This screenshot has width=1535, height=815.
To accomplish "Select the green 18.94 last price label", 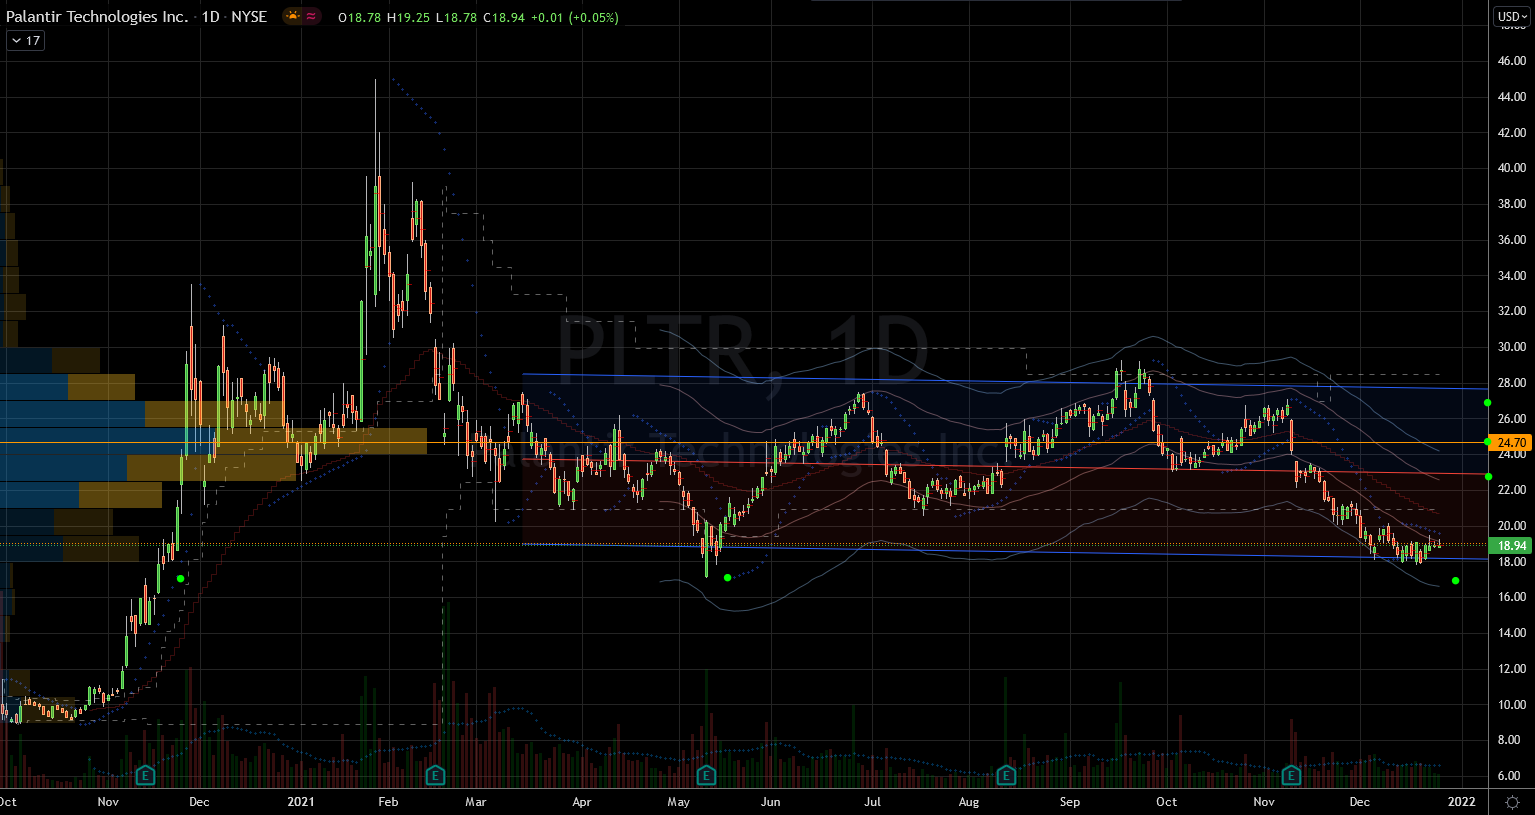I will [1512, 546].
